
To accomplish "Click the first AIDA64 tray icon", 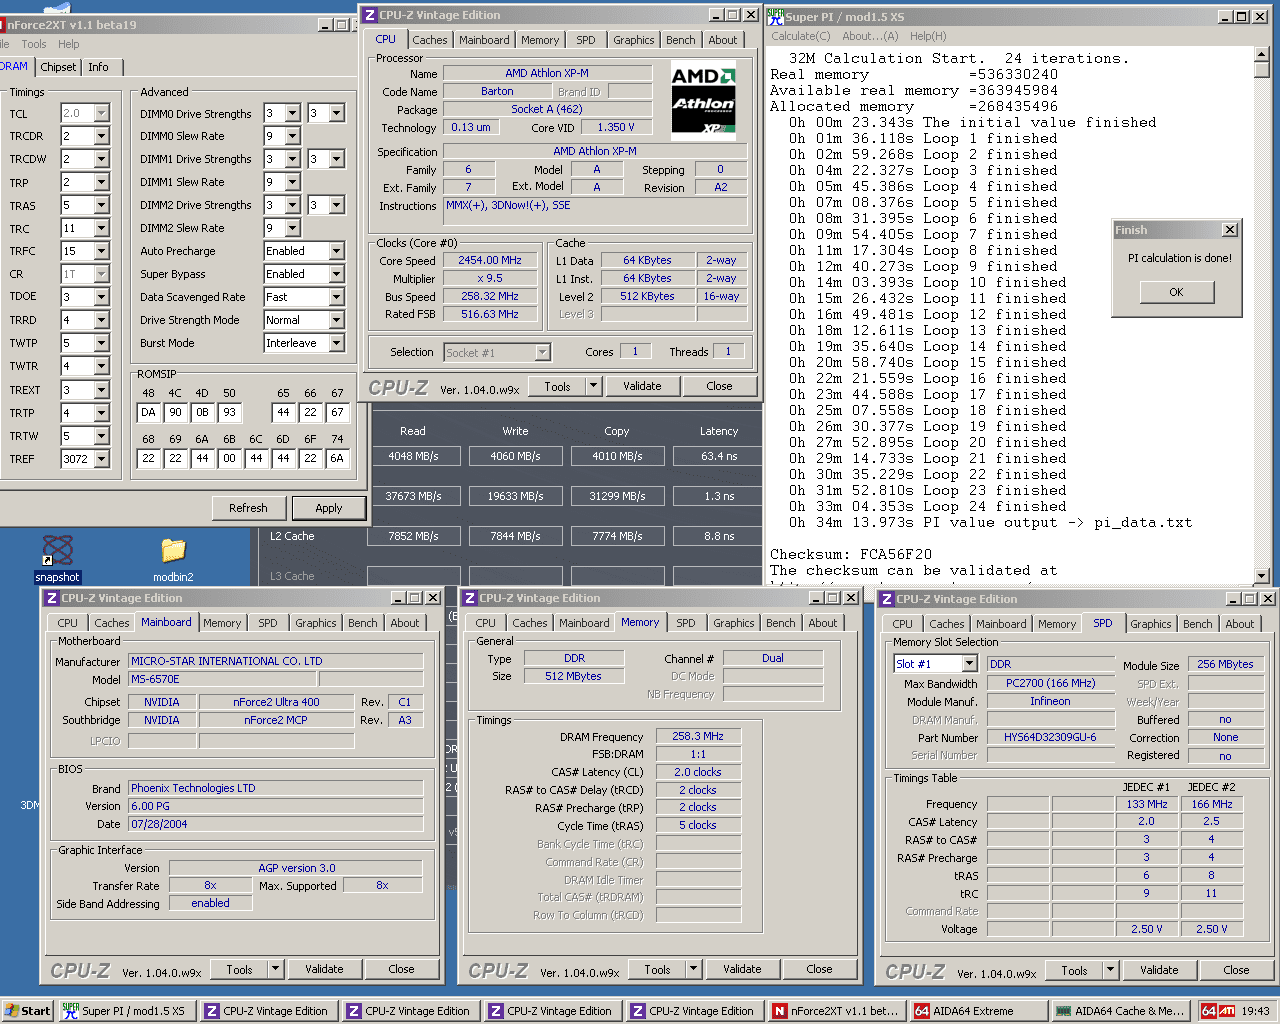I will point(1208,1011).
